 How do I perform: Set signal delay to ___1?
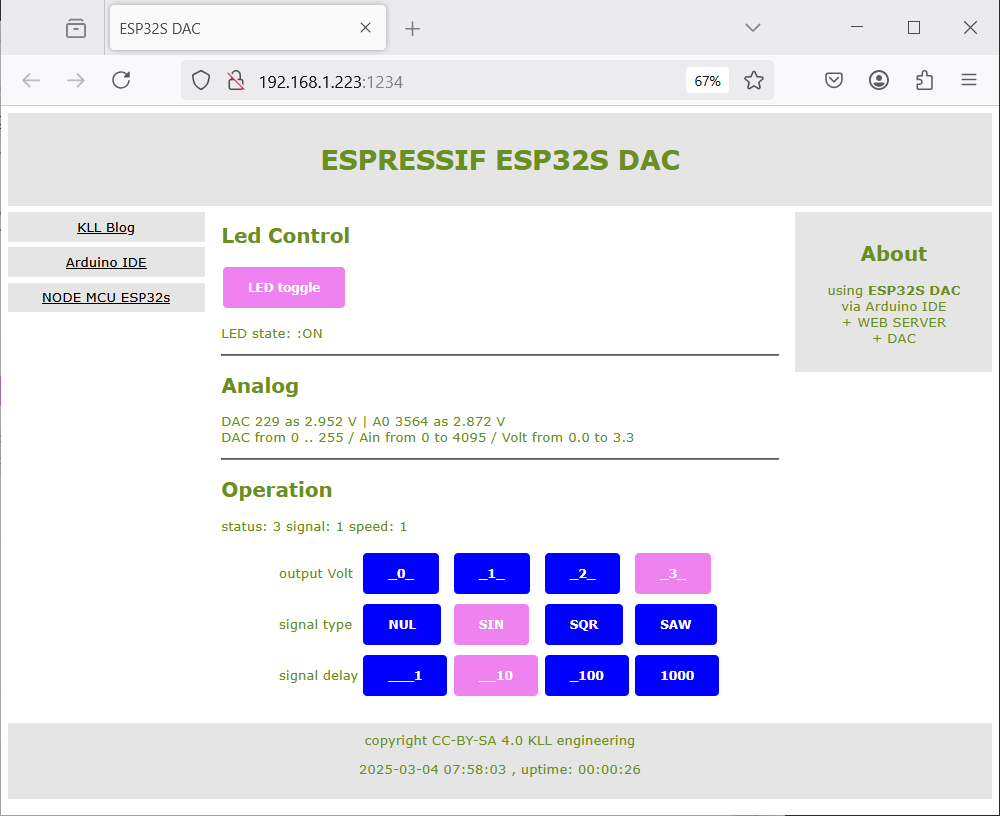(405, 676)
